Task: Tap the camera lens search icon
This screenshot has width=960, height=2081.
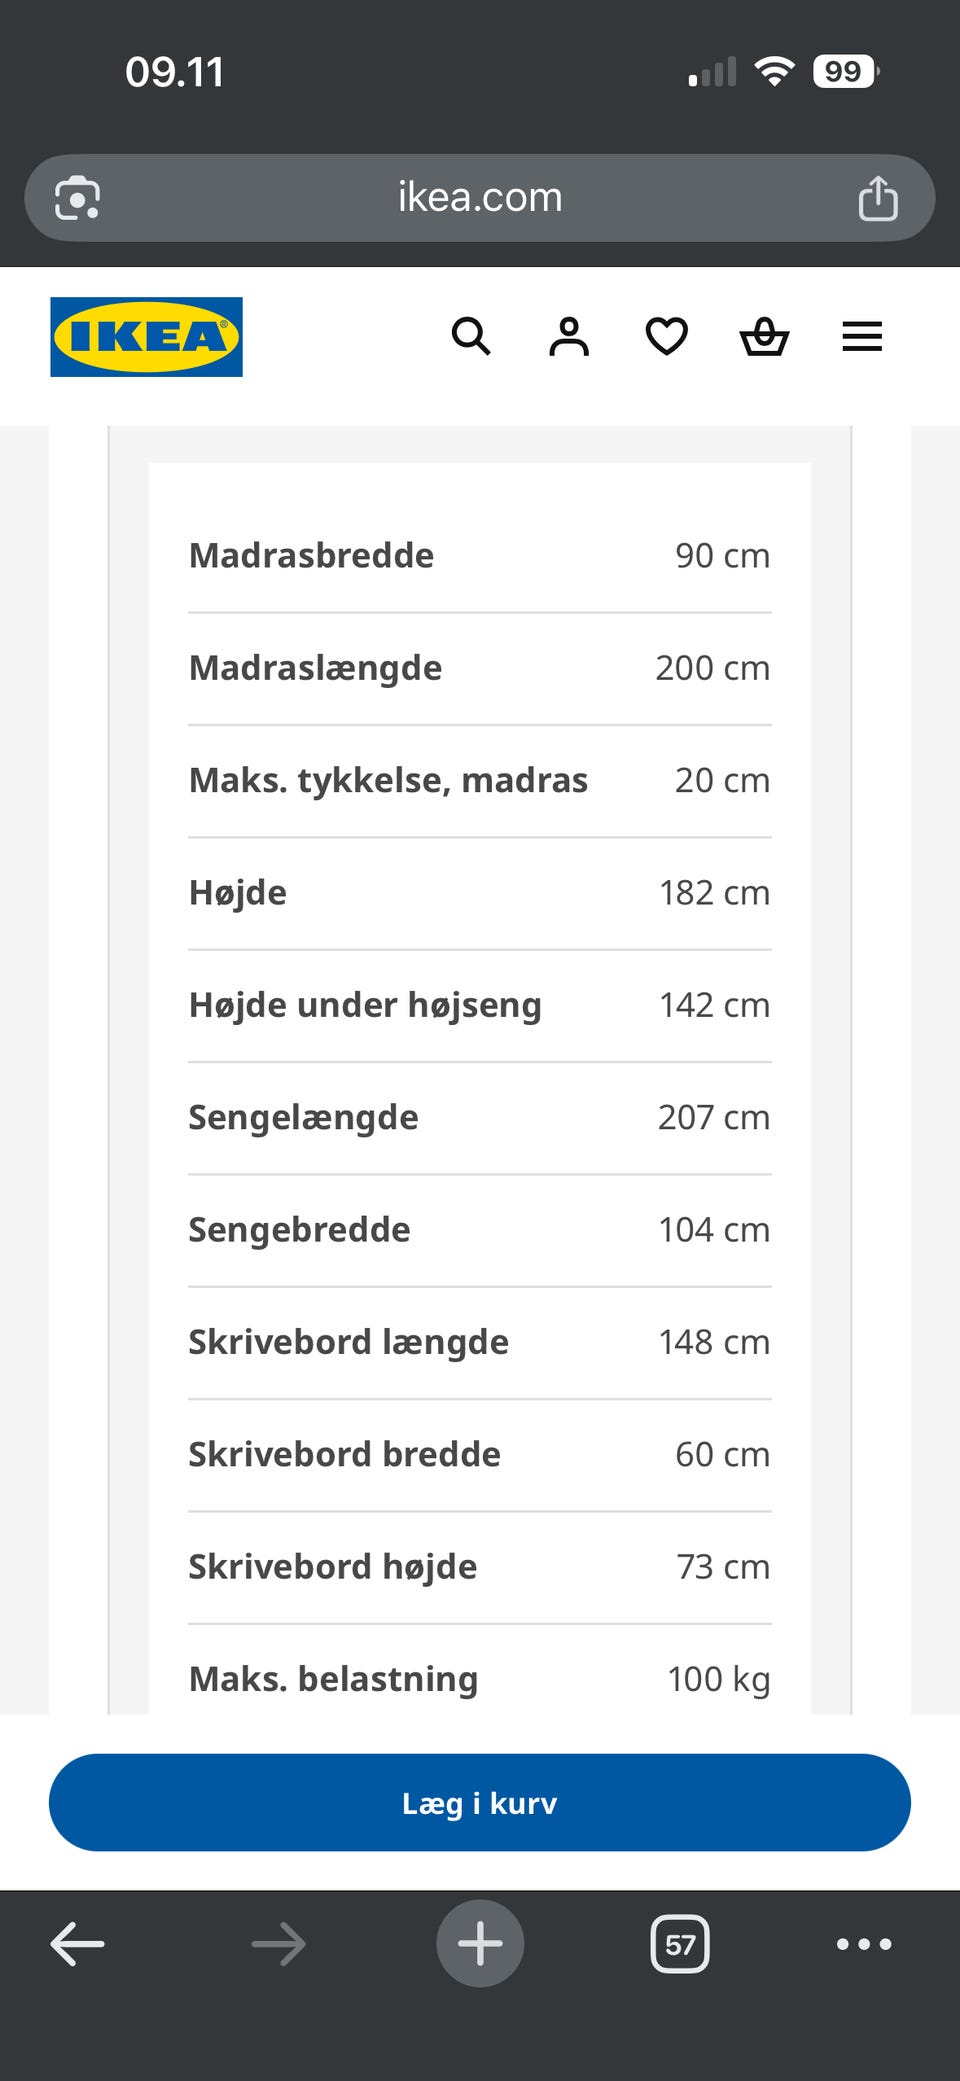Action: point(77,198)
